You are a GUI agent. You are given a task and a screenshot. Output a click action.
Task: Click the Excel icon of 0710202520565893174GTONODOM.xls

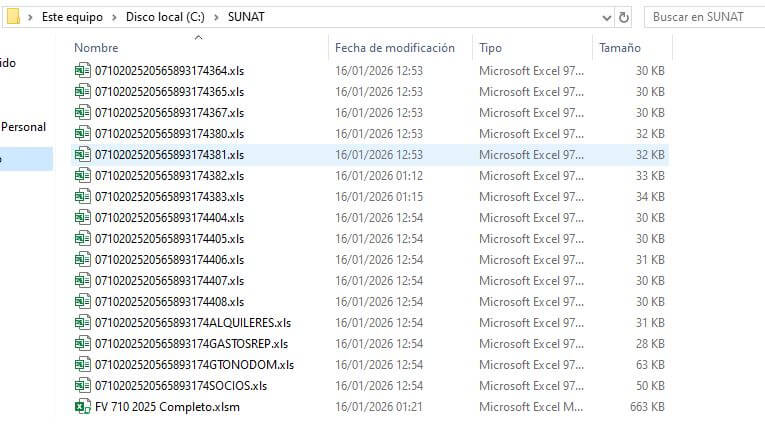[x=82, y=365]
